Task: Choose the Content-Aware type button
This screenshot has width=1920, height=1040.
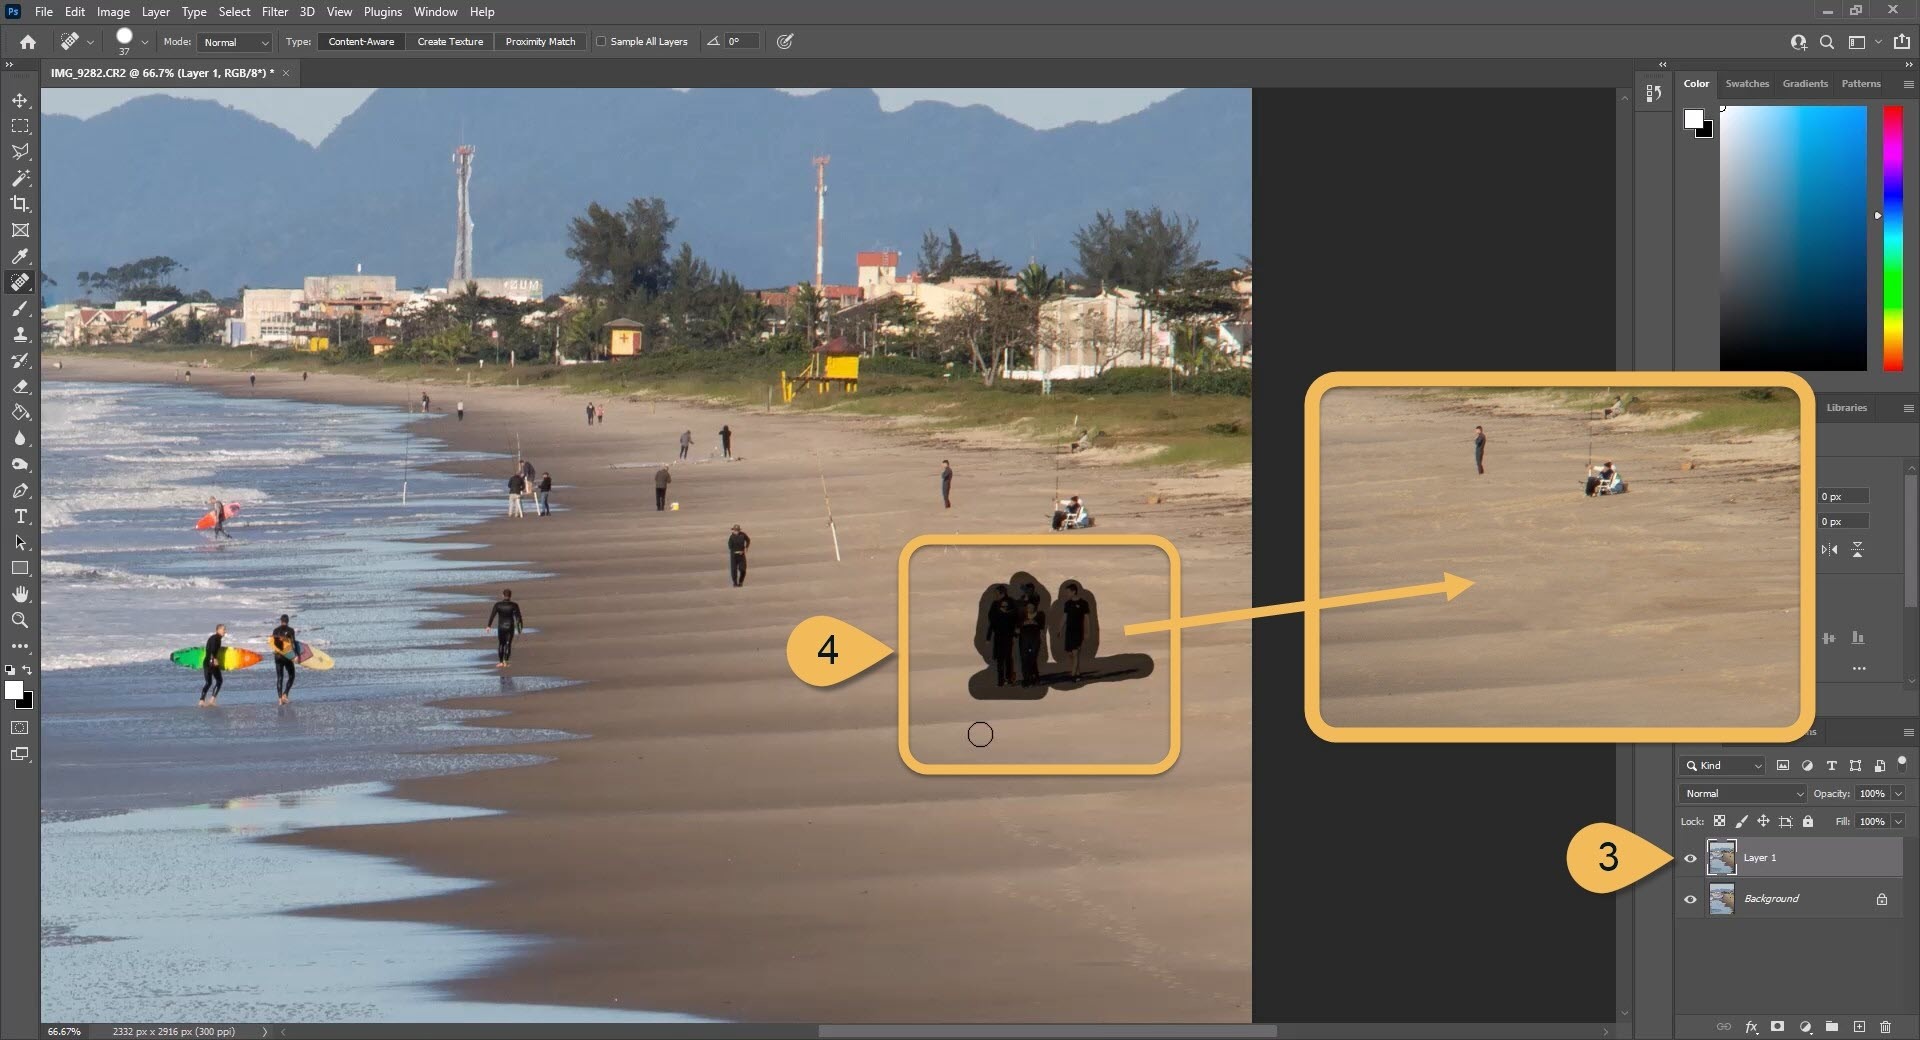Action: tap(361, 42)
